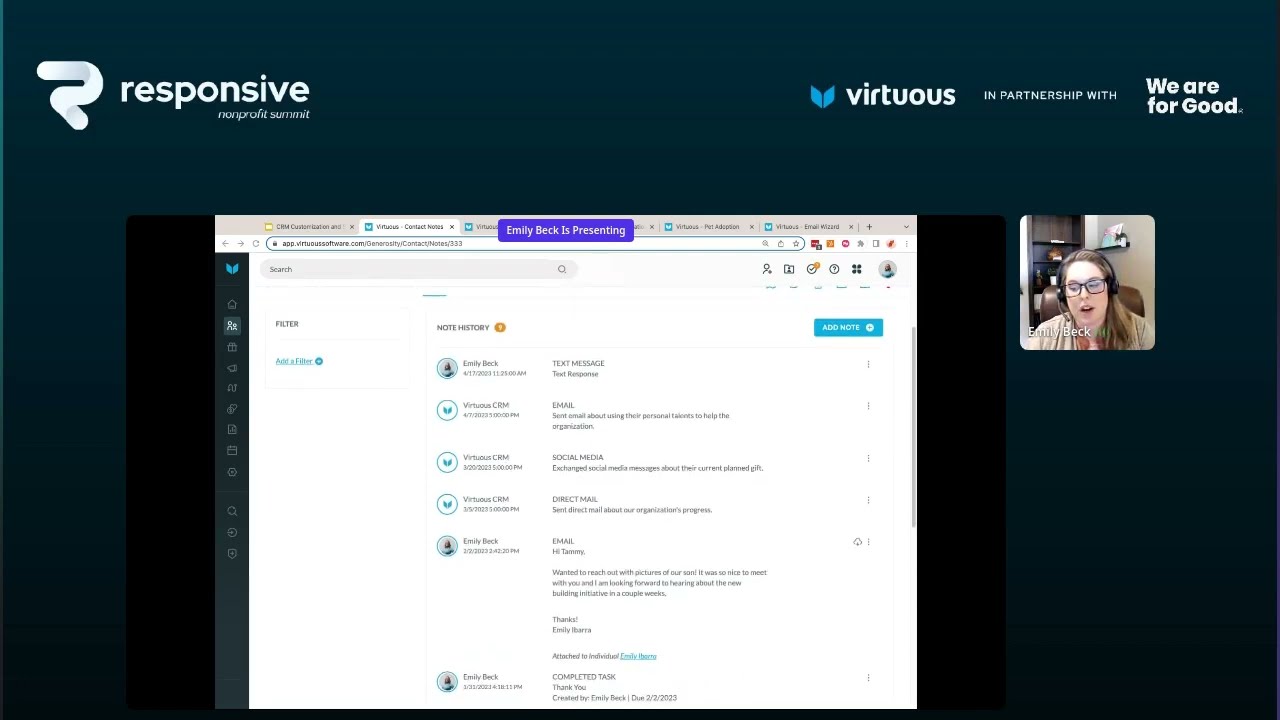Click the add contact icon in header

767,269
